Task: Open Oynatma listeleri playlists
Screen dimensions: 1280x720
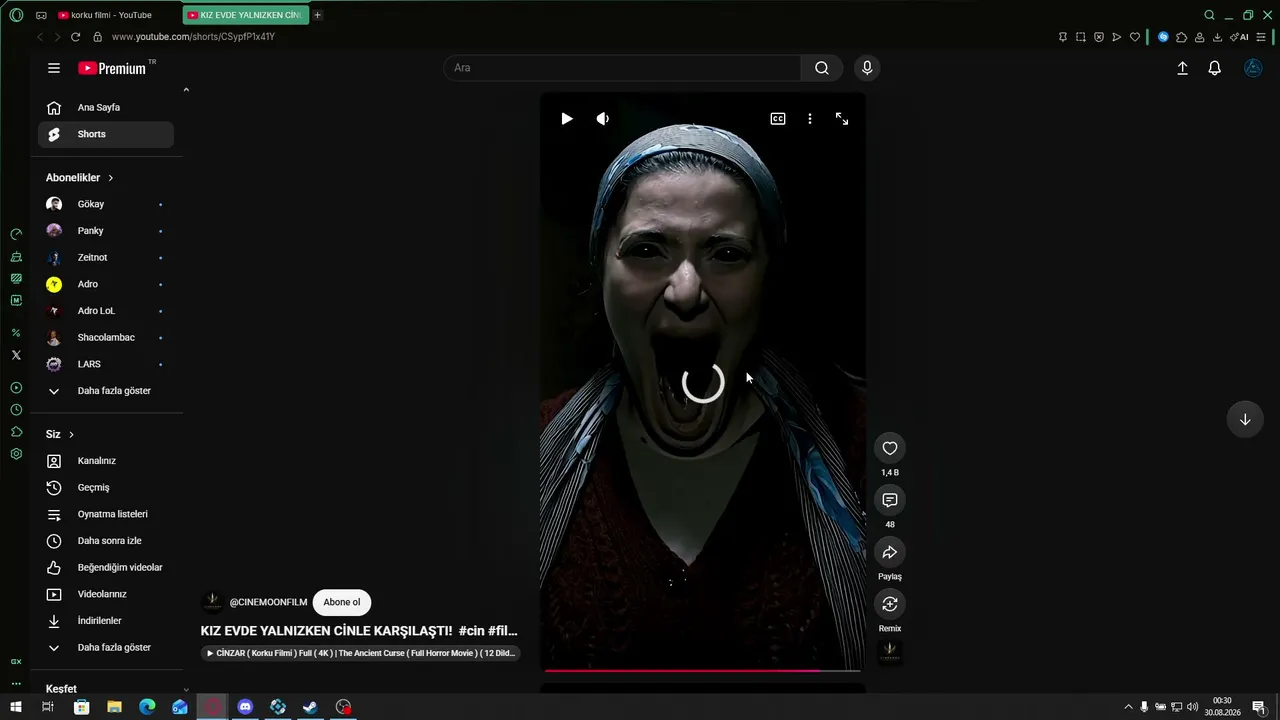Action: click(x=106, y=514)
